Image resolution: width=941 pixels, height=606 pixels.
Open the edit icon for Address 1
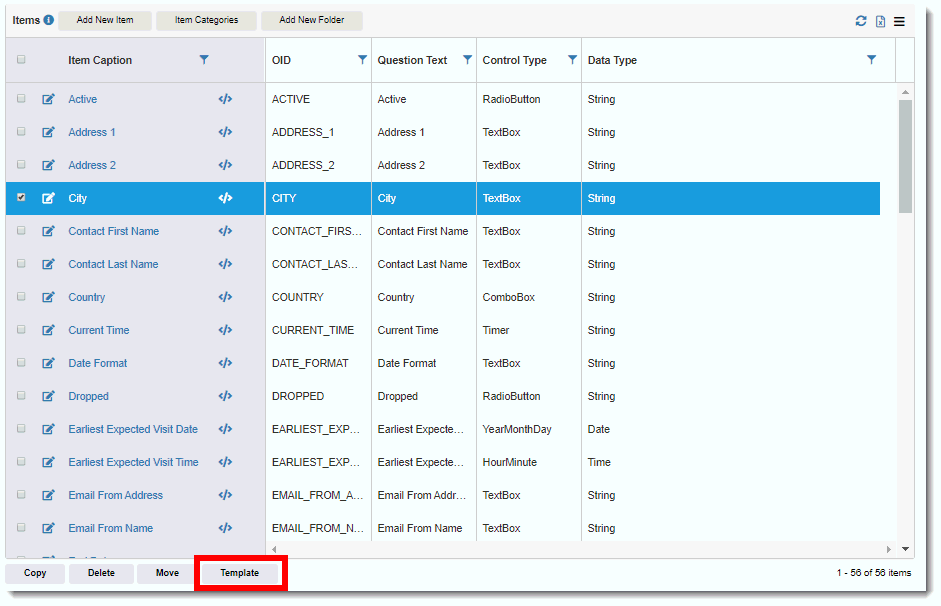(x=48, y=132)
